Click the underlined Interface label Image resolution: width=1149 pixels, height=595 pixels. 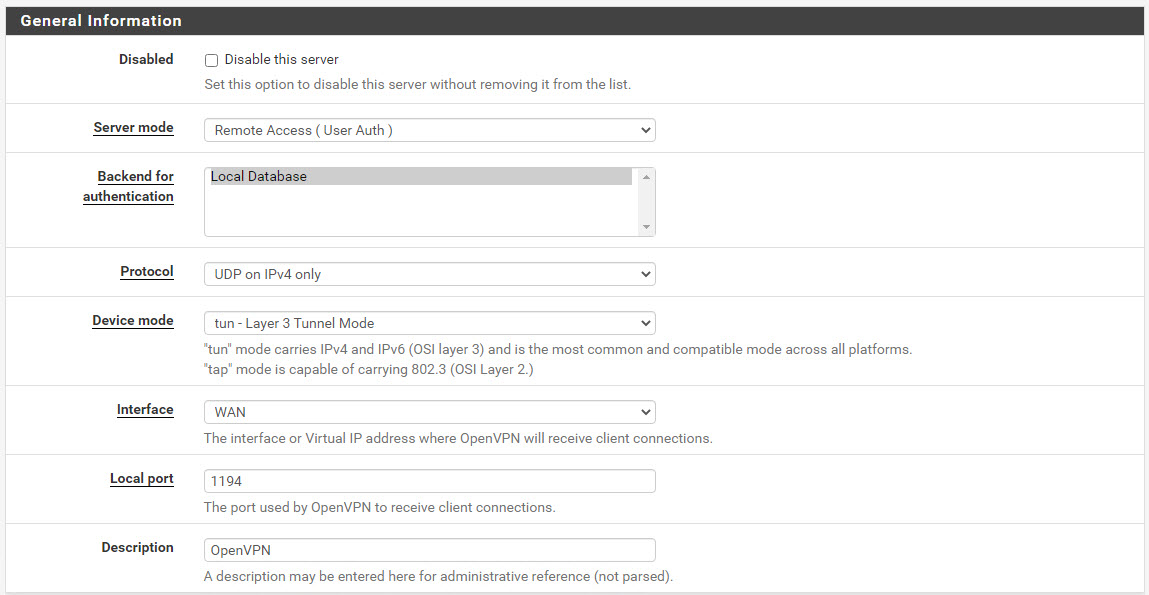[x=145, y=410]
